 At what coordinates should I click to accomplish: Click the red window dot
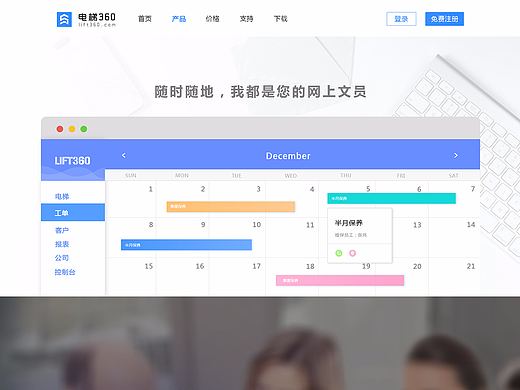pos(60,129)
